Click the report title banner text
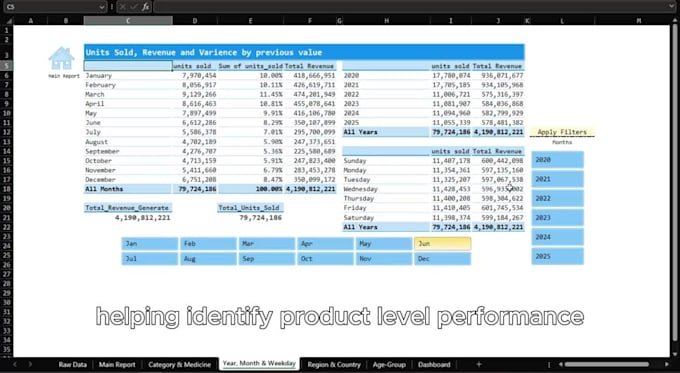 tap(204, 52)
